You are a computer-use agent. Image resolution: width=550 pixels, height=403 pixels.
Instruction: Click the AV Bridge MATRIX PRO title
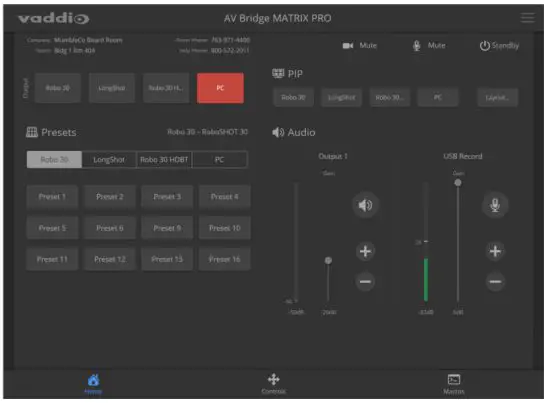[277, 18]
